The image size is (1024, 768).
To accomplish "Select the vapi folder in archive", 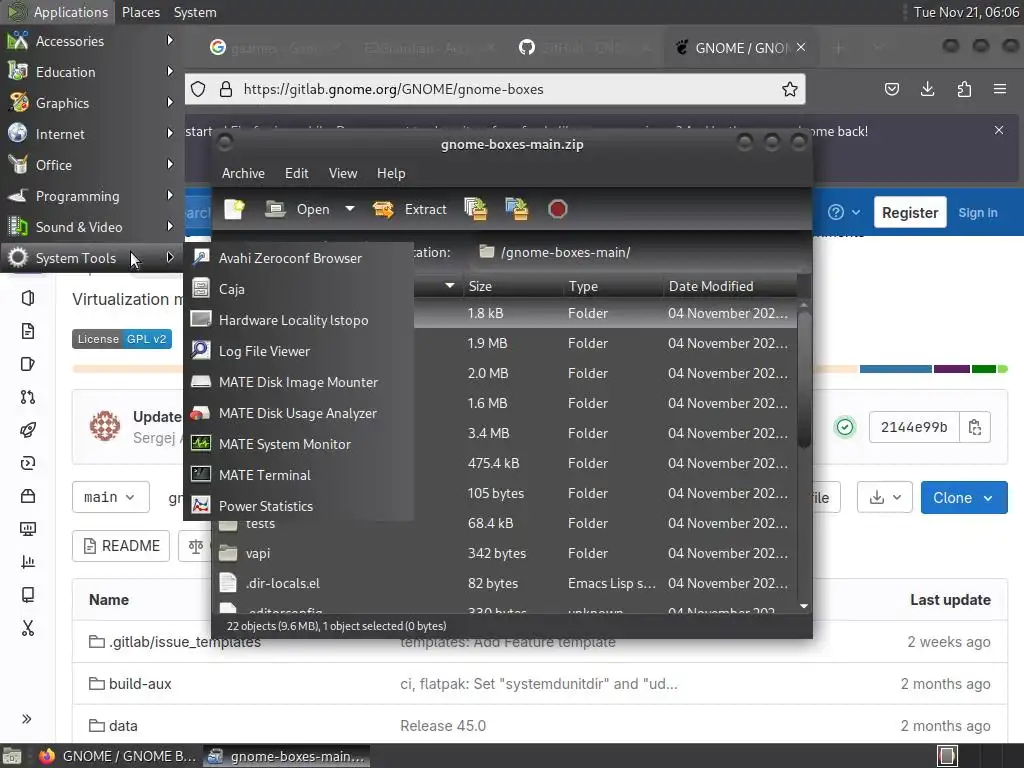I will click(x=504, y=553).
